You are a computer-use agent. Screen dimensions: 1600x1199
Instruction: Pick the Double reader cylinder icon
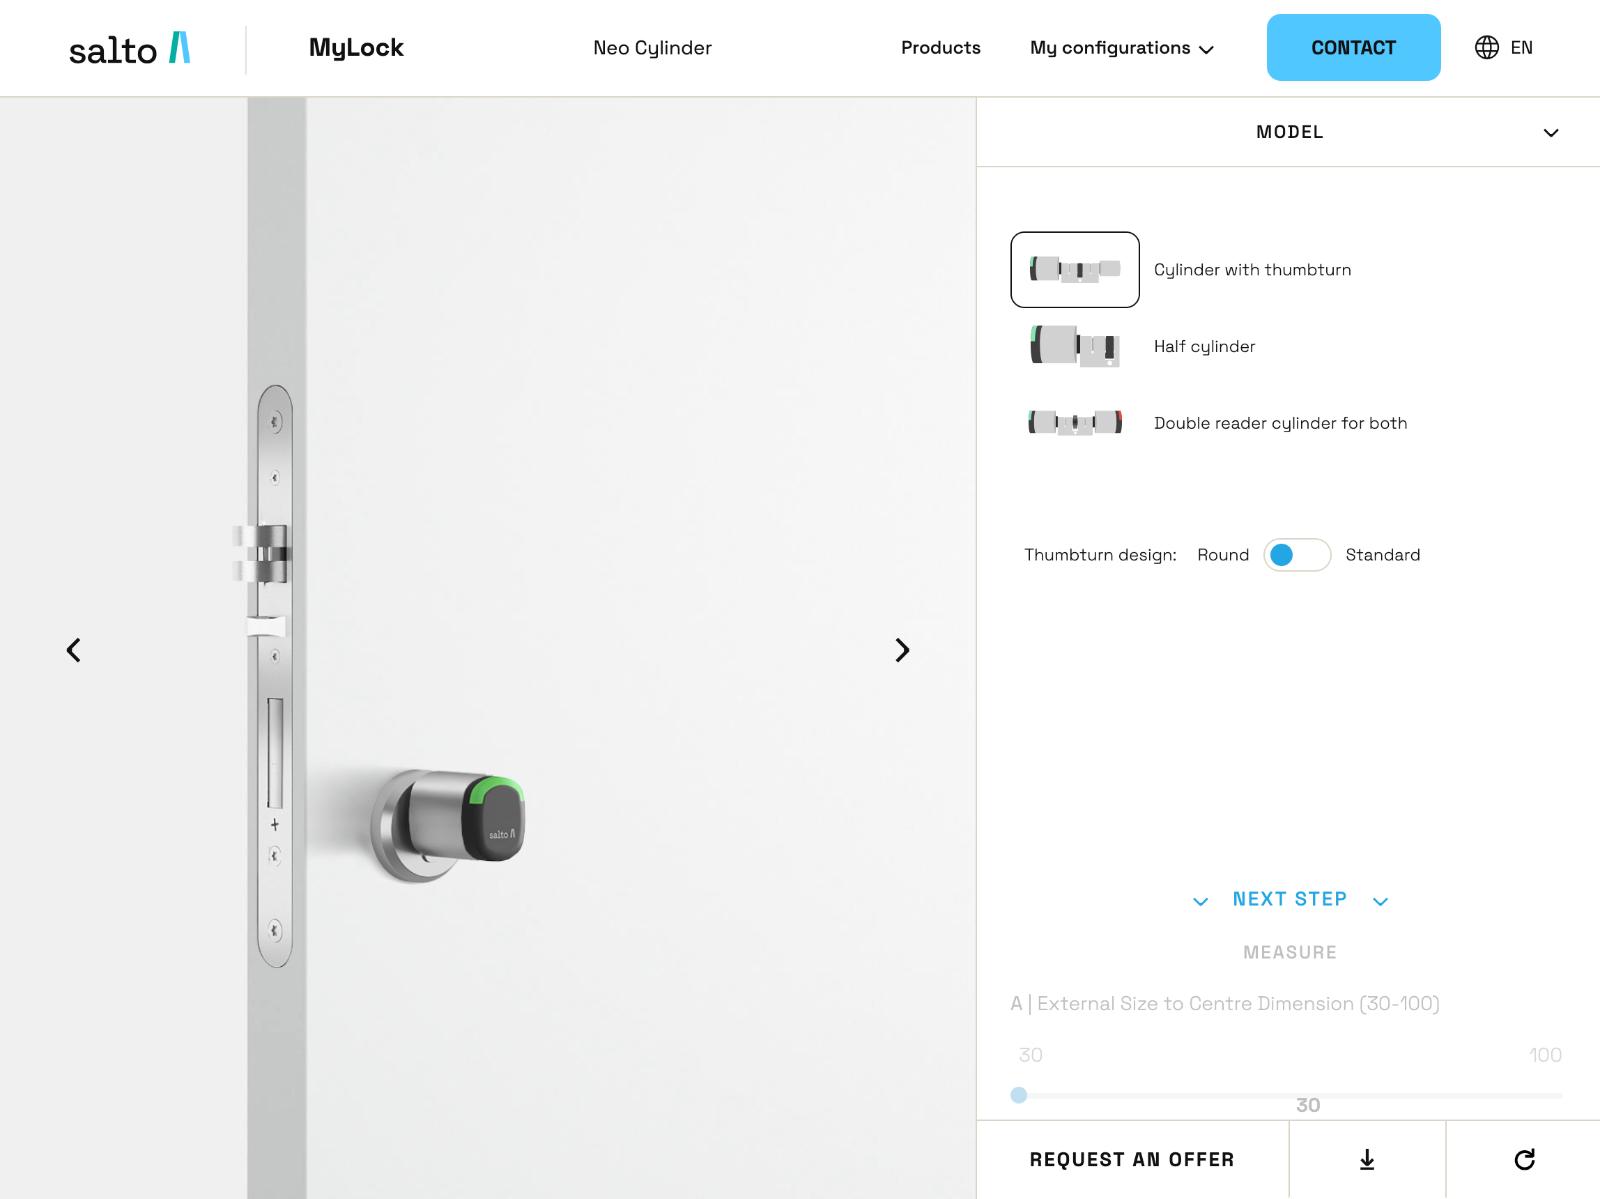(1074, 422)
